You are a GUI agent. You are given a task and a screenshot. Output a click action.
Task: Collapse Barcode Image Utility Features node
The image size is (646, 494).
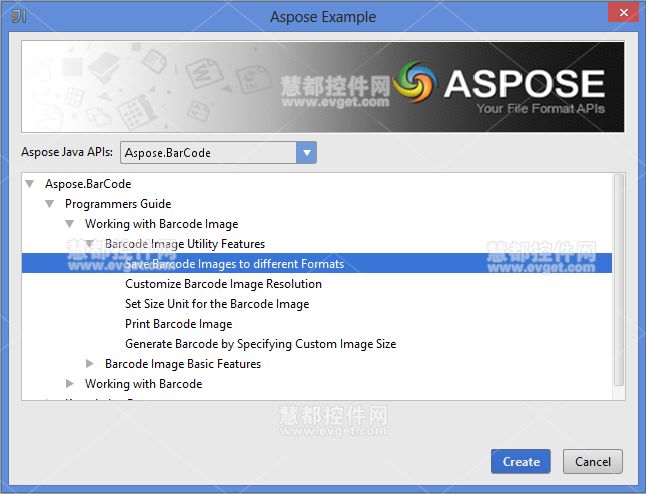click(x=89, y=244)
